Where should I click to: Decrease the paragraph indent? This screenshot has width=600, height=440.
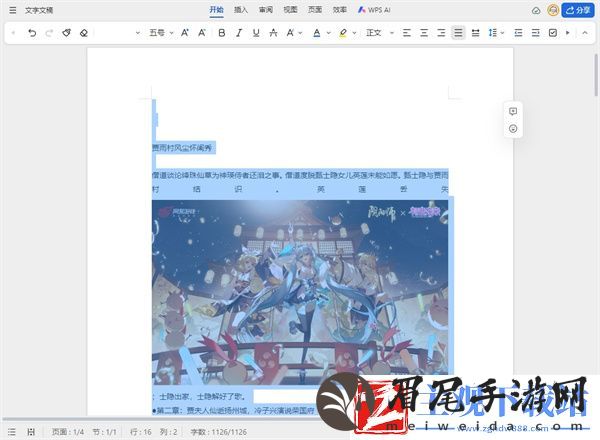coord(518,33)
